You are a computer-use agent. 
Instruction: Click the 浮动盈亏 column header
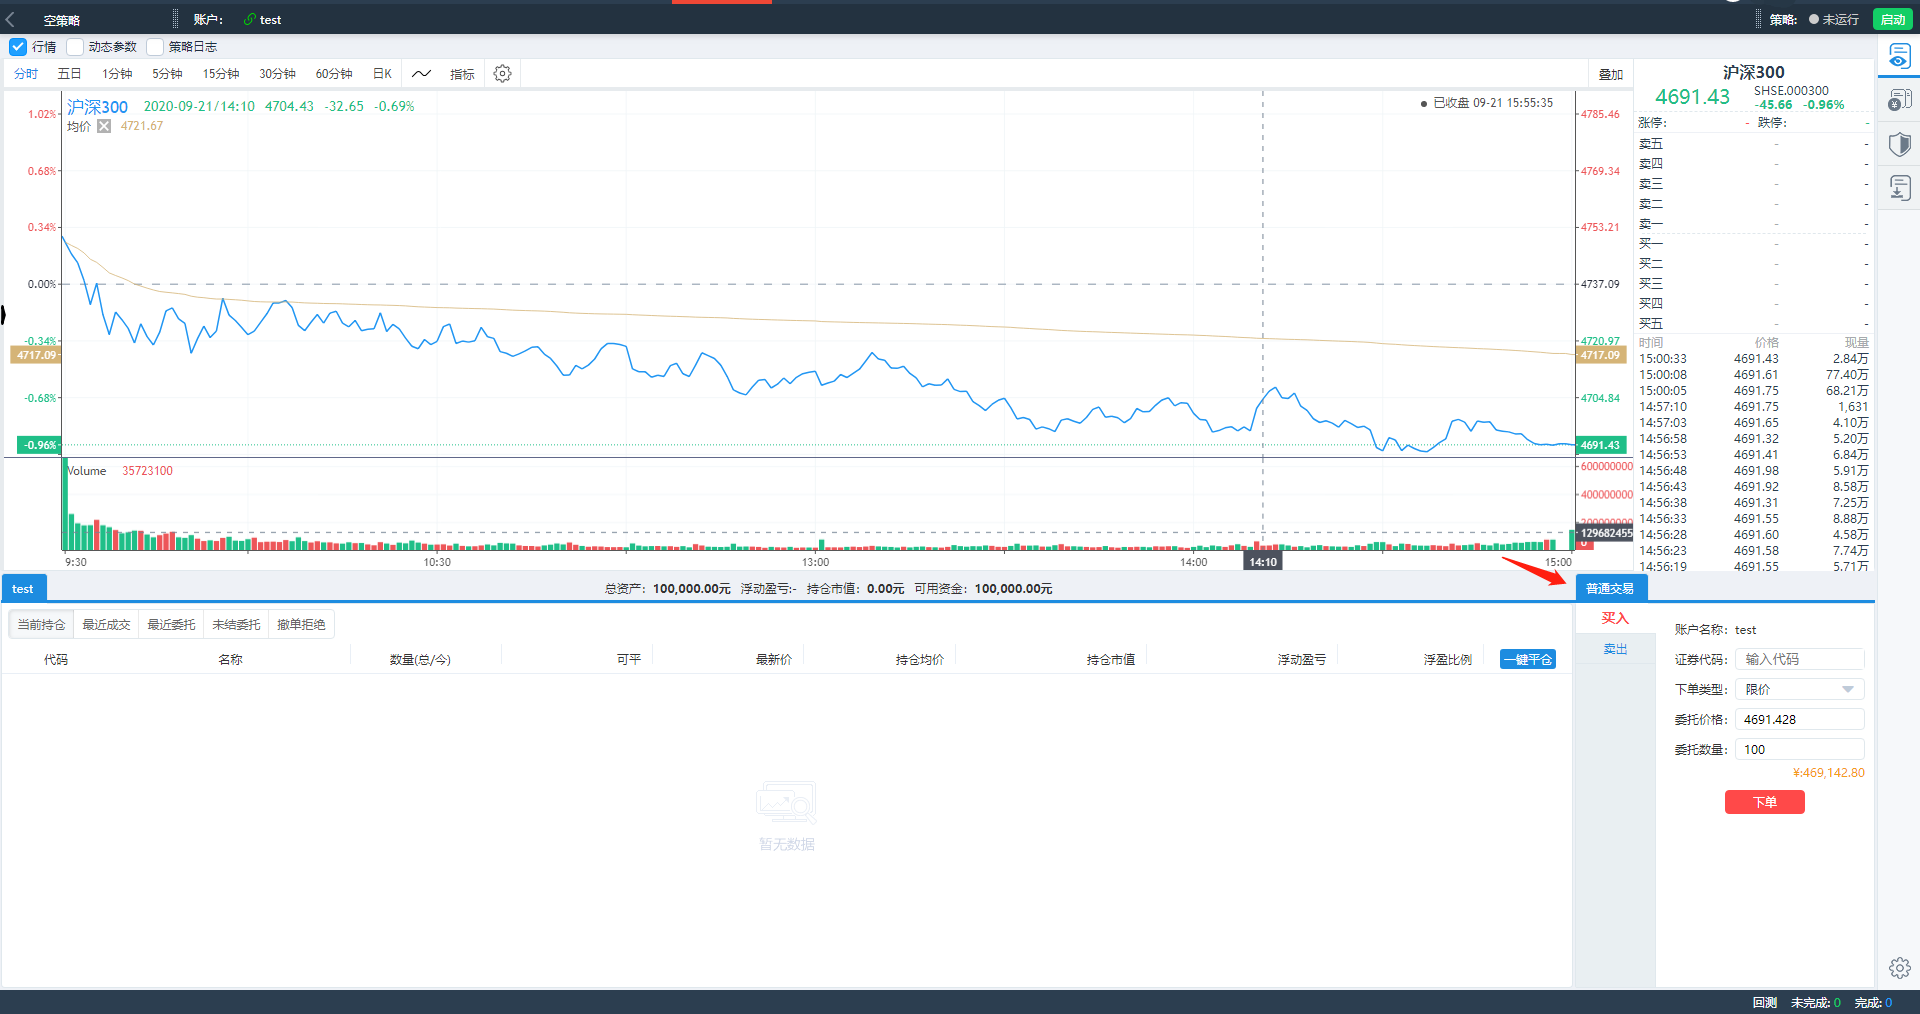1301,659
